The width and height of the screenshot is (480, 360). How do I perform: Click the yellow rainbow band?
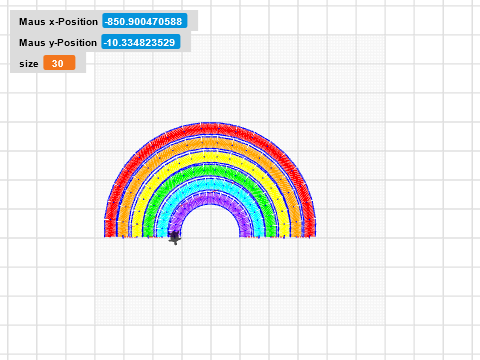pos(210,157)
